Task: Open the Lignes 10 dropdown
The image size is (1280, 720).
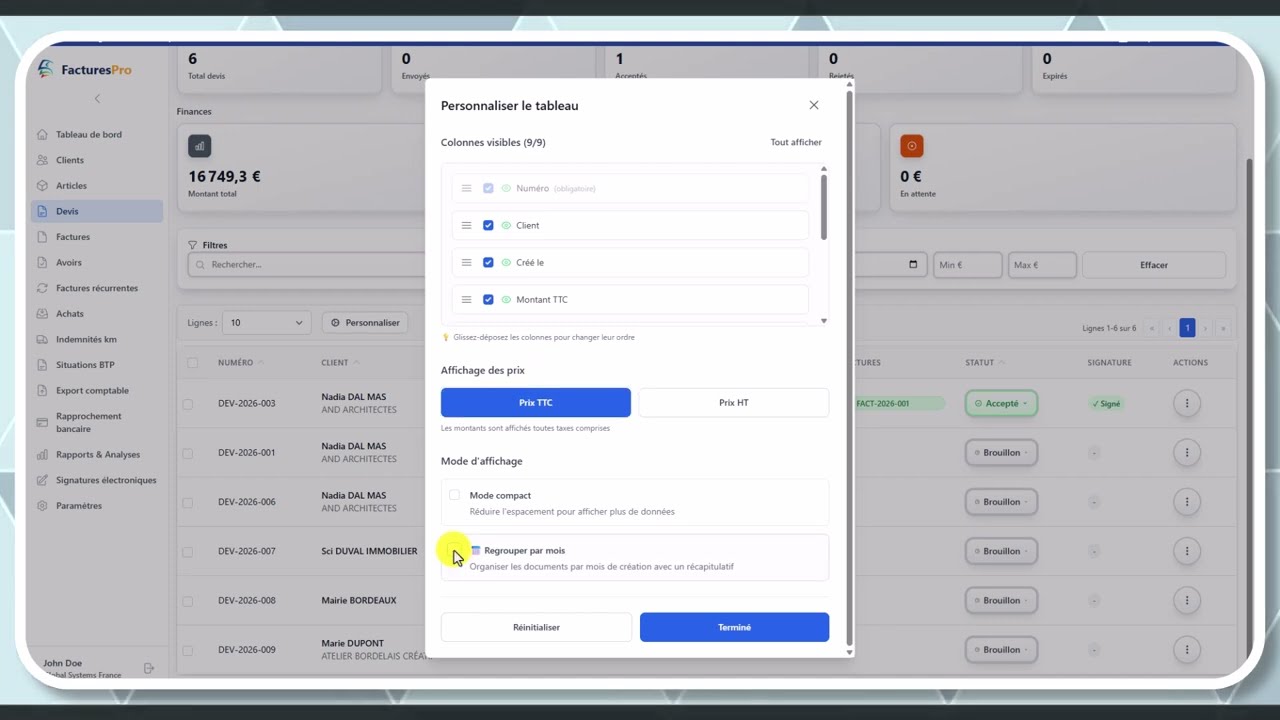Action: tap(266, 323)
